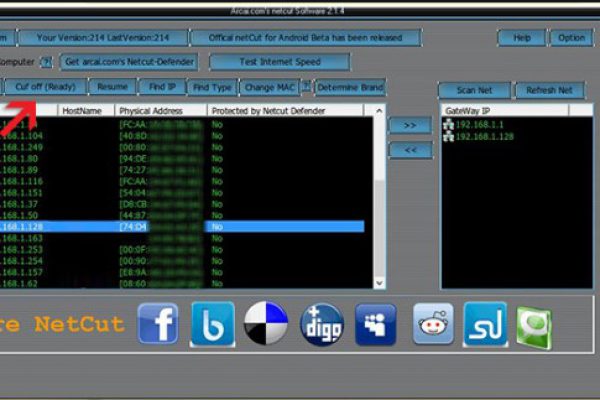
Task: Click the Delicious bookmark icon
Action: point(266,324)
